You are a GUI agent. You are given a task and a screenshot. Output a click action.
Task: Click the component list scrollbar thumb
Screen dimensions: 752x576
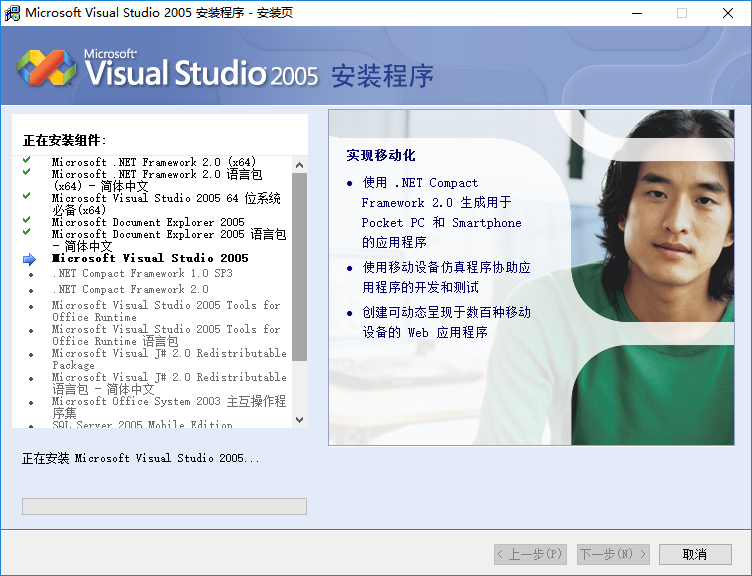click(x=299, y=267)
